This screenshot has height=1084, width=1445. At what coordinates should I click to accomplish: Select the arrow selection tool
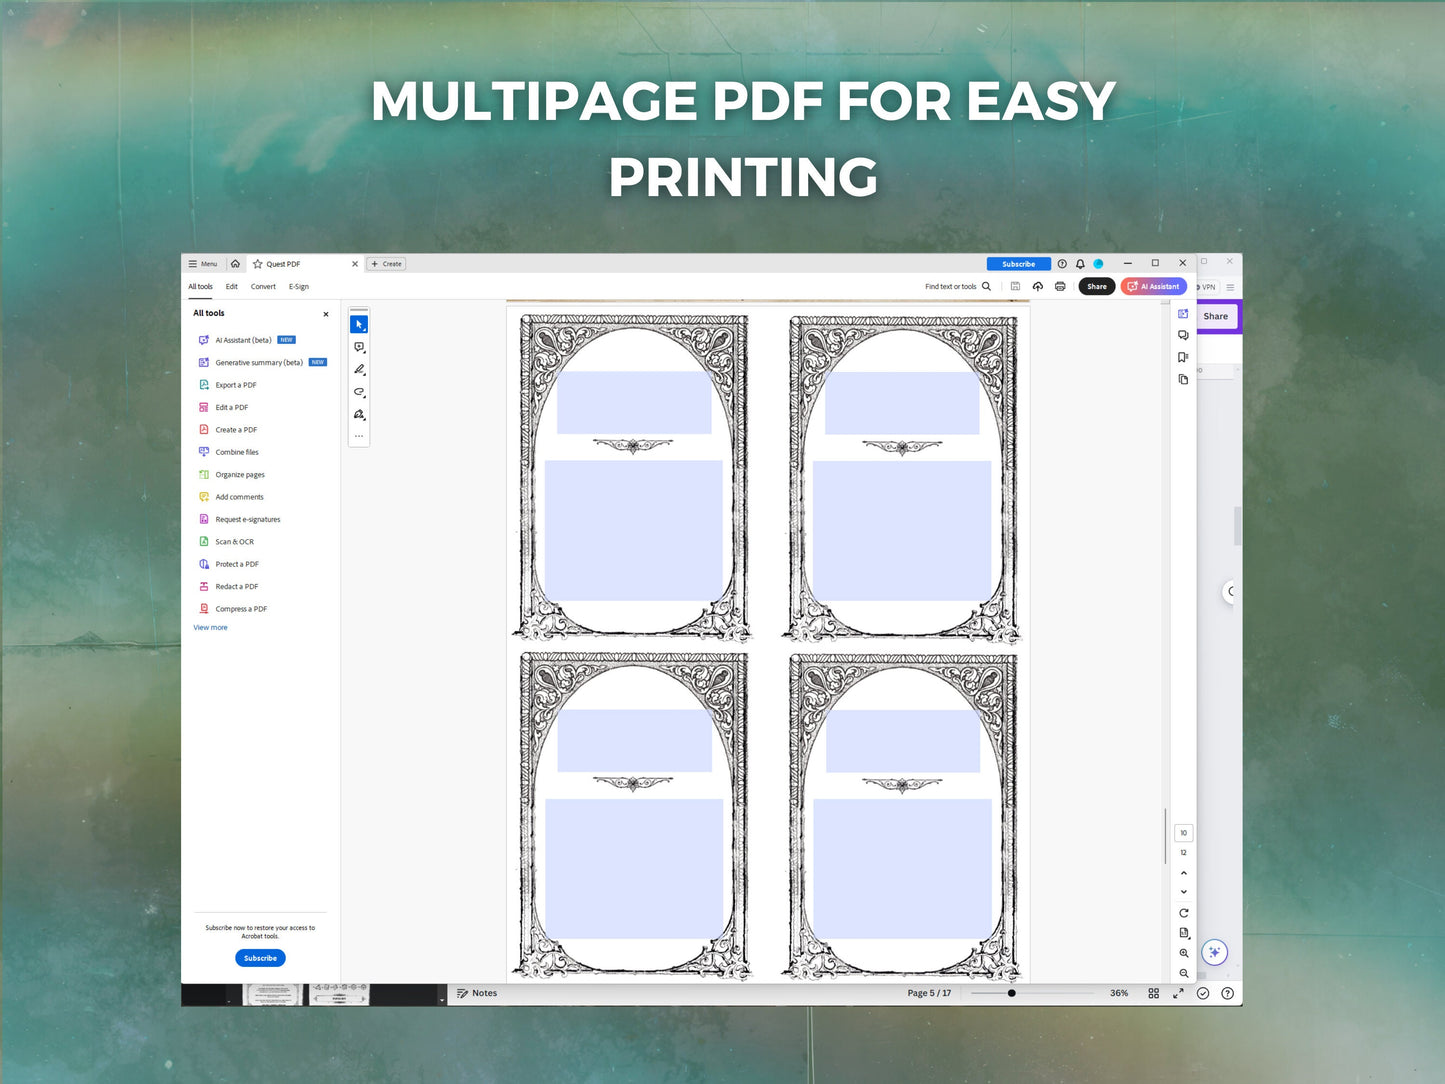pyautogui.click(x=359, y=325)
